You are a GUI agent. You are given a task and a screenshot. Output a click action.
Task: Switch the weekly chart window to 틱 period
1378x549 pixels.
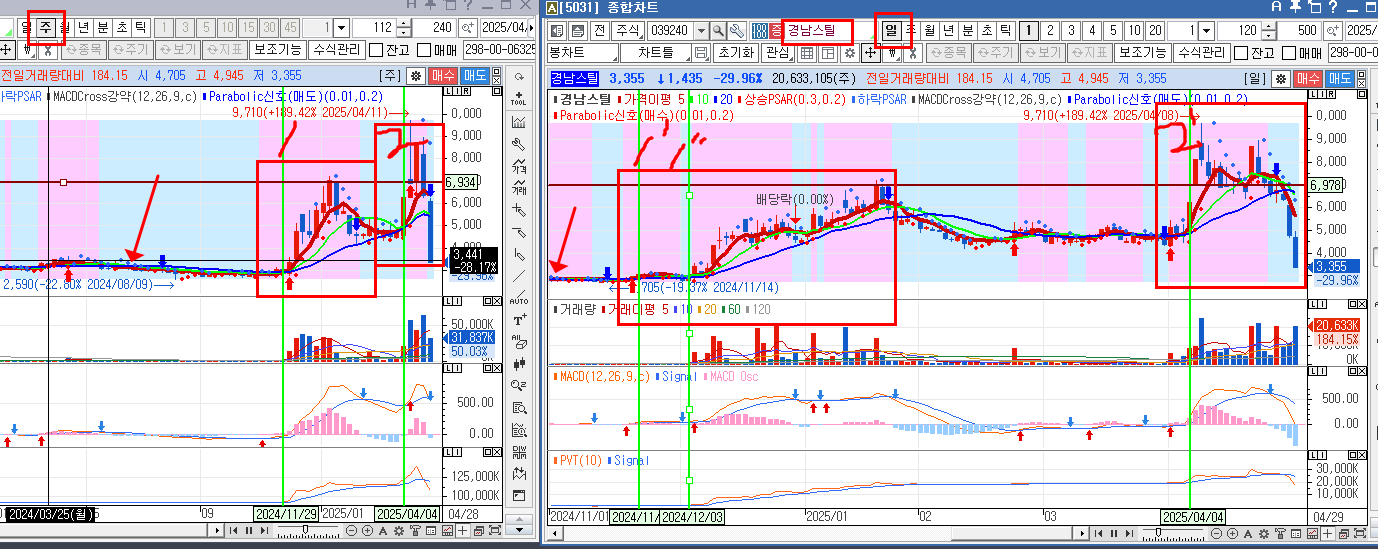139,27
